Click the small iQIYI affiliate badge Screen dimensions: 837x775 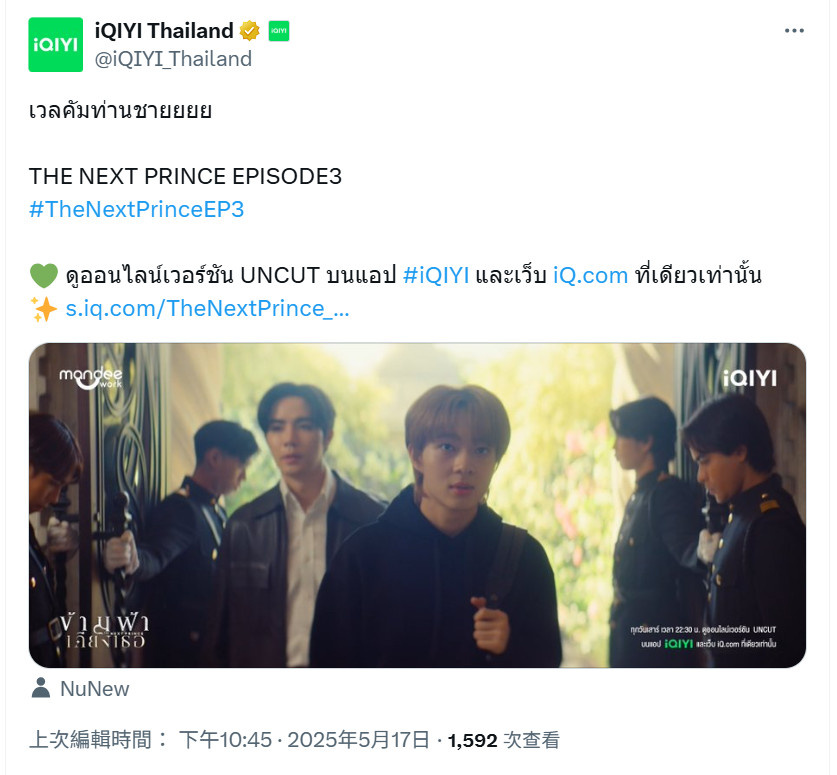click(279, 31)
